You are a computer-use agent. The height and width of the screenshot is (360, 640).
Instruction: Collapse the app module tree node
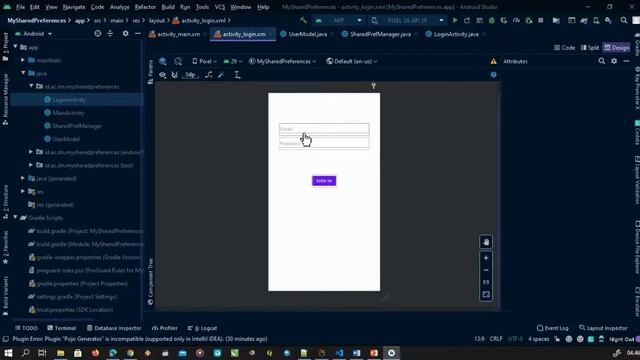[16, 47]
